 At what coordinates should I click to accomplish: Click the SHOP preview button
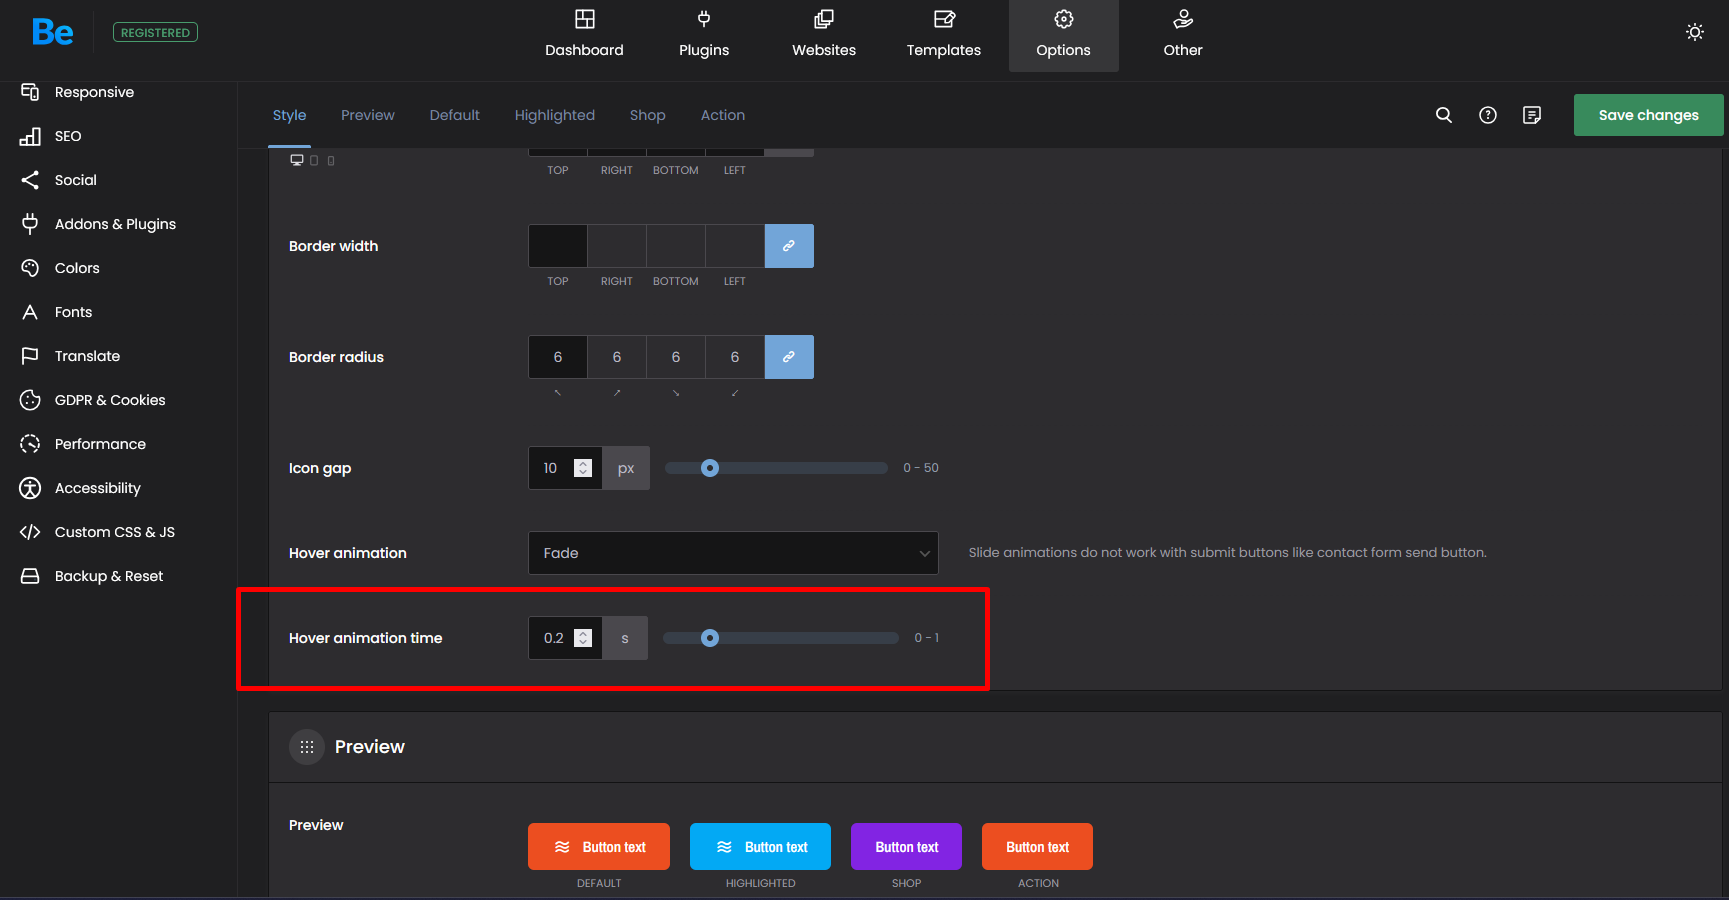click(906, 847)
